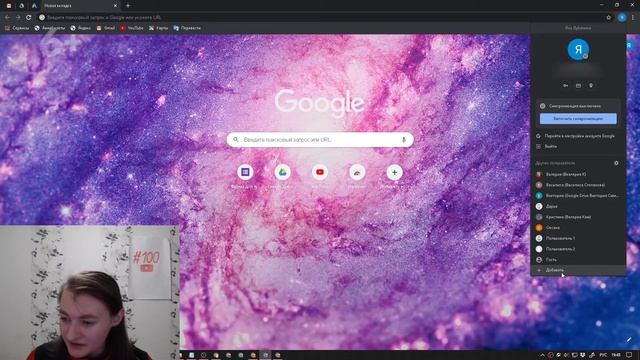Screen dimensions: 640x360
Task: Switch to the pinned Google Drive tab
Action: pos(22,6)
